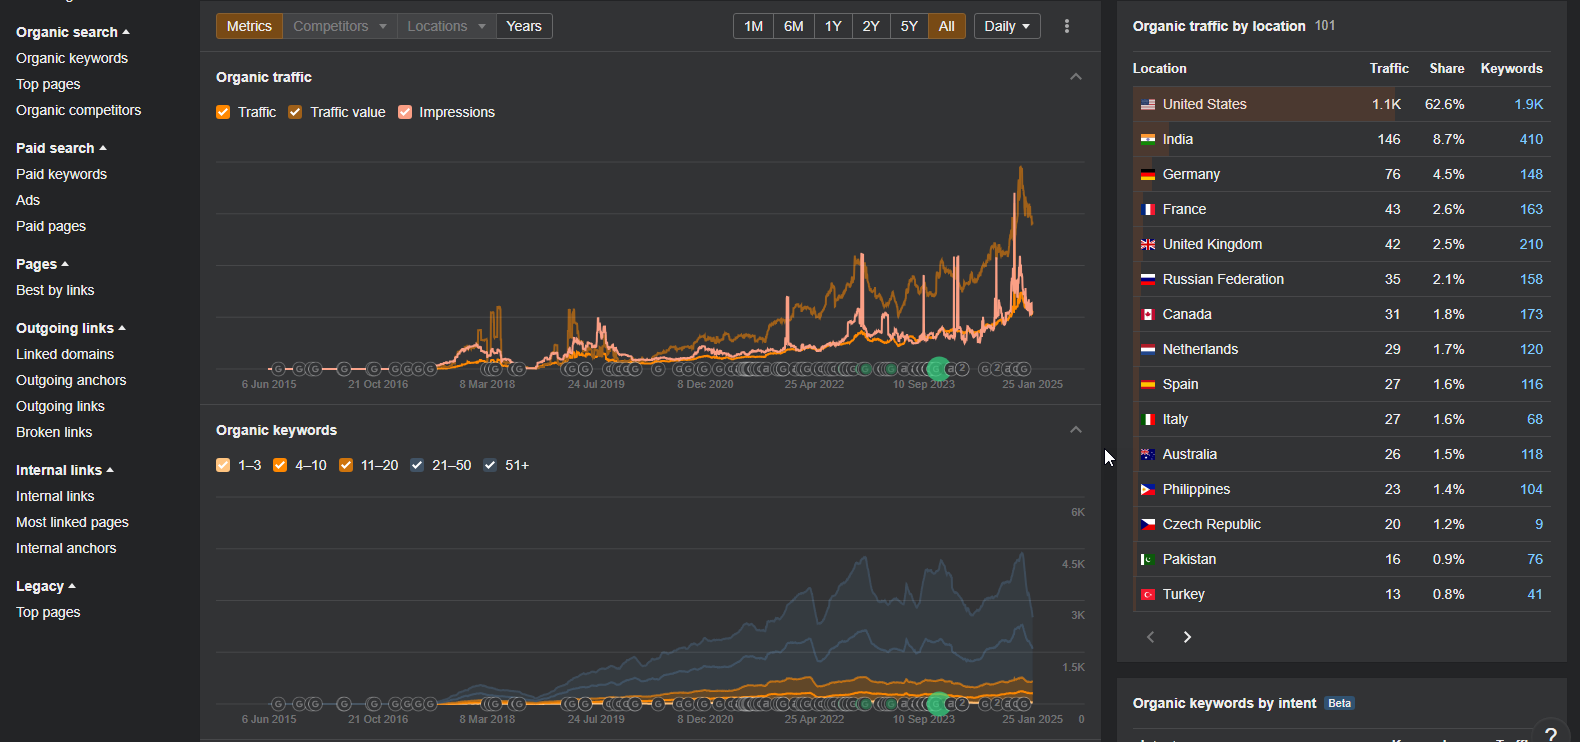1580x742 pixels.
Task: Open Most linked pages report
Action: [x=72, y=522]
